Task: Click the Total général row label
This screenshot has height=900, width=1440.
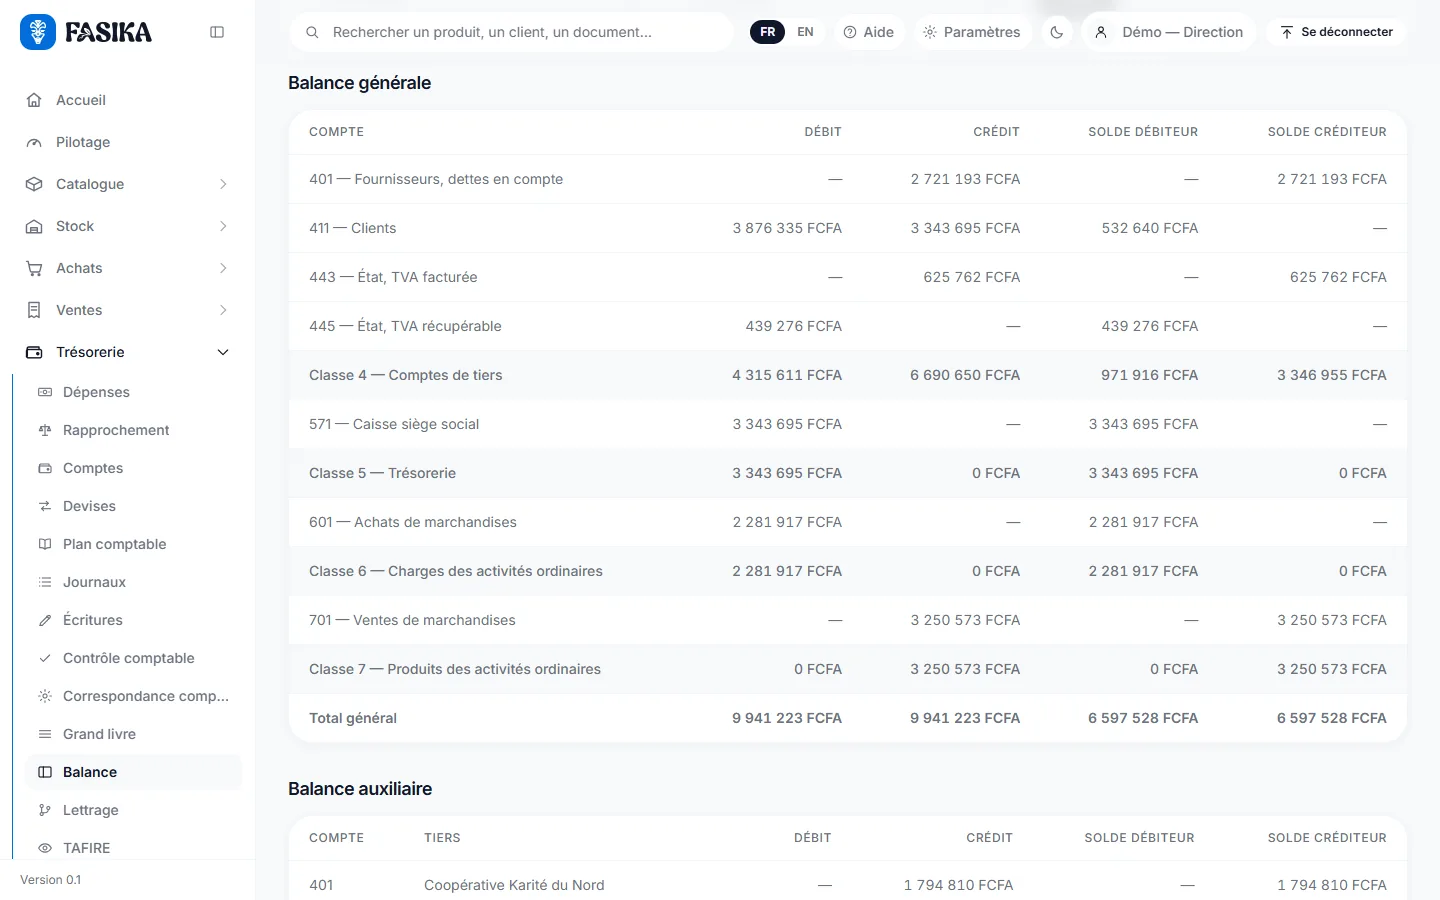Action: pos(353,718)
